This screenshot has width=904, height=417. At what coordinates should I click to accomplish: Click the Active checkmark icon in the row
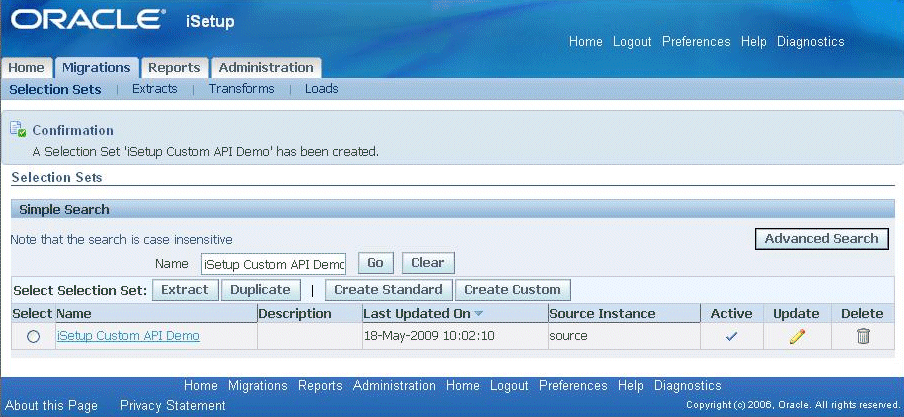(x=732, y=336)
